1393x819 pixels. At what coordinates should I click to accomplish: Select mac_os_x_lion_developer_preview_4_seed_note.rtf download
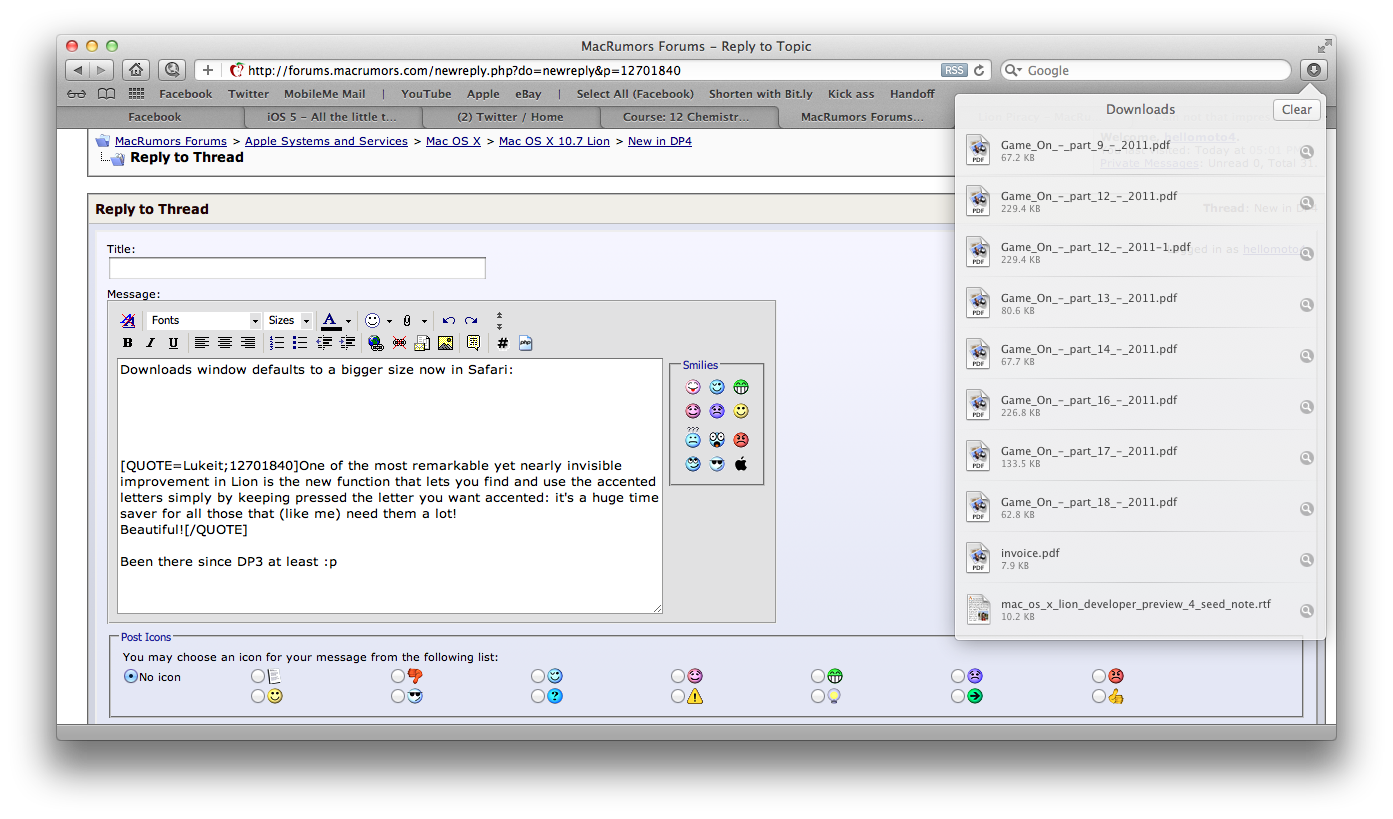[1141, 610]
